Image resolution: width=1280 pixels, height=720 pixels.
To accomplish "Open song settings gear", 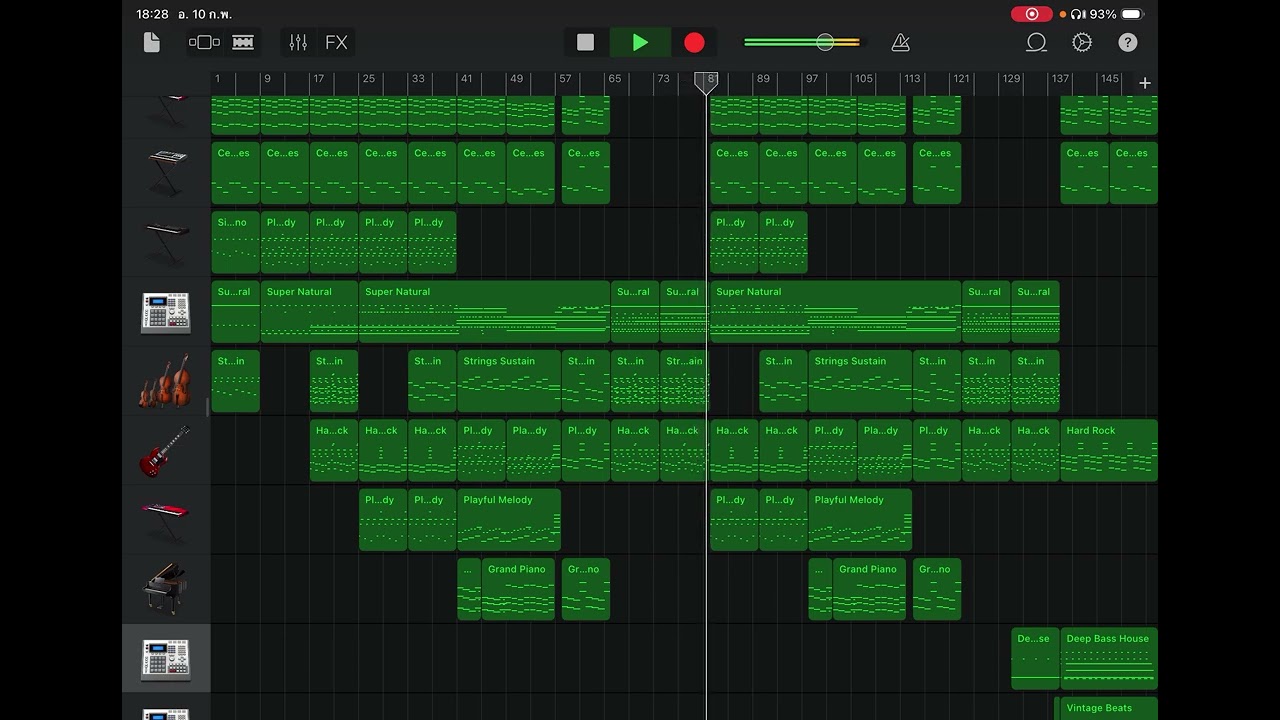I will [1082, 42].
